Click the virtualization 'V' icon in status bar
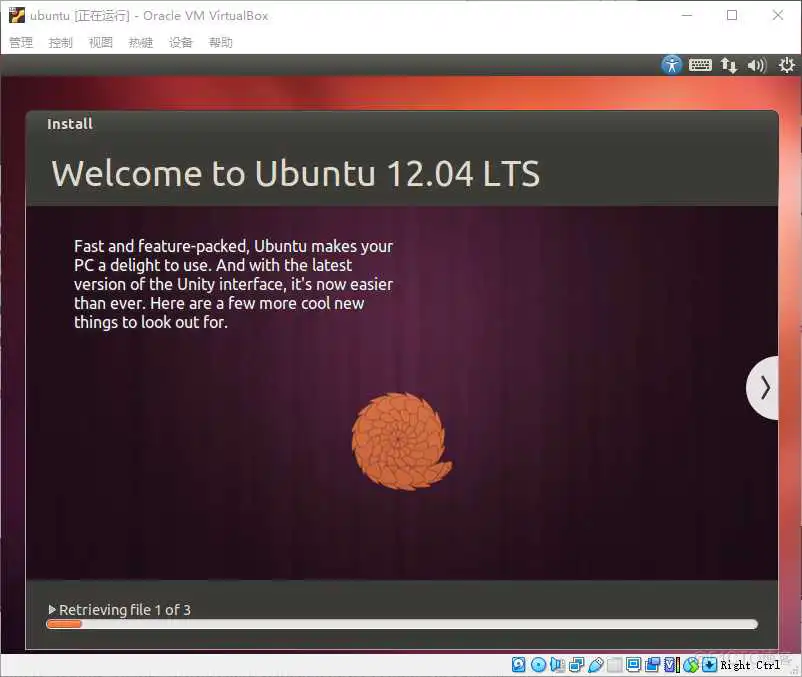 click(x=672, y=664)
